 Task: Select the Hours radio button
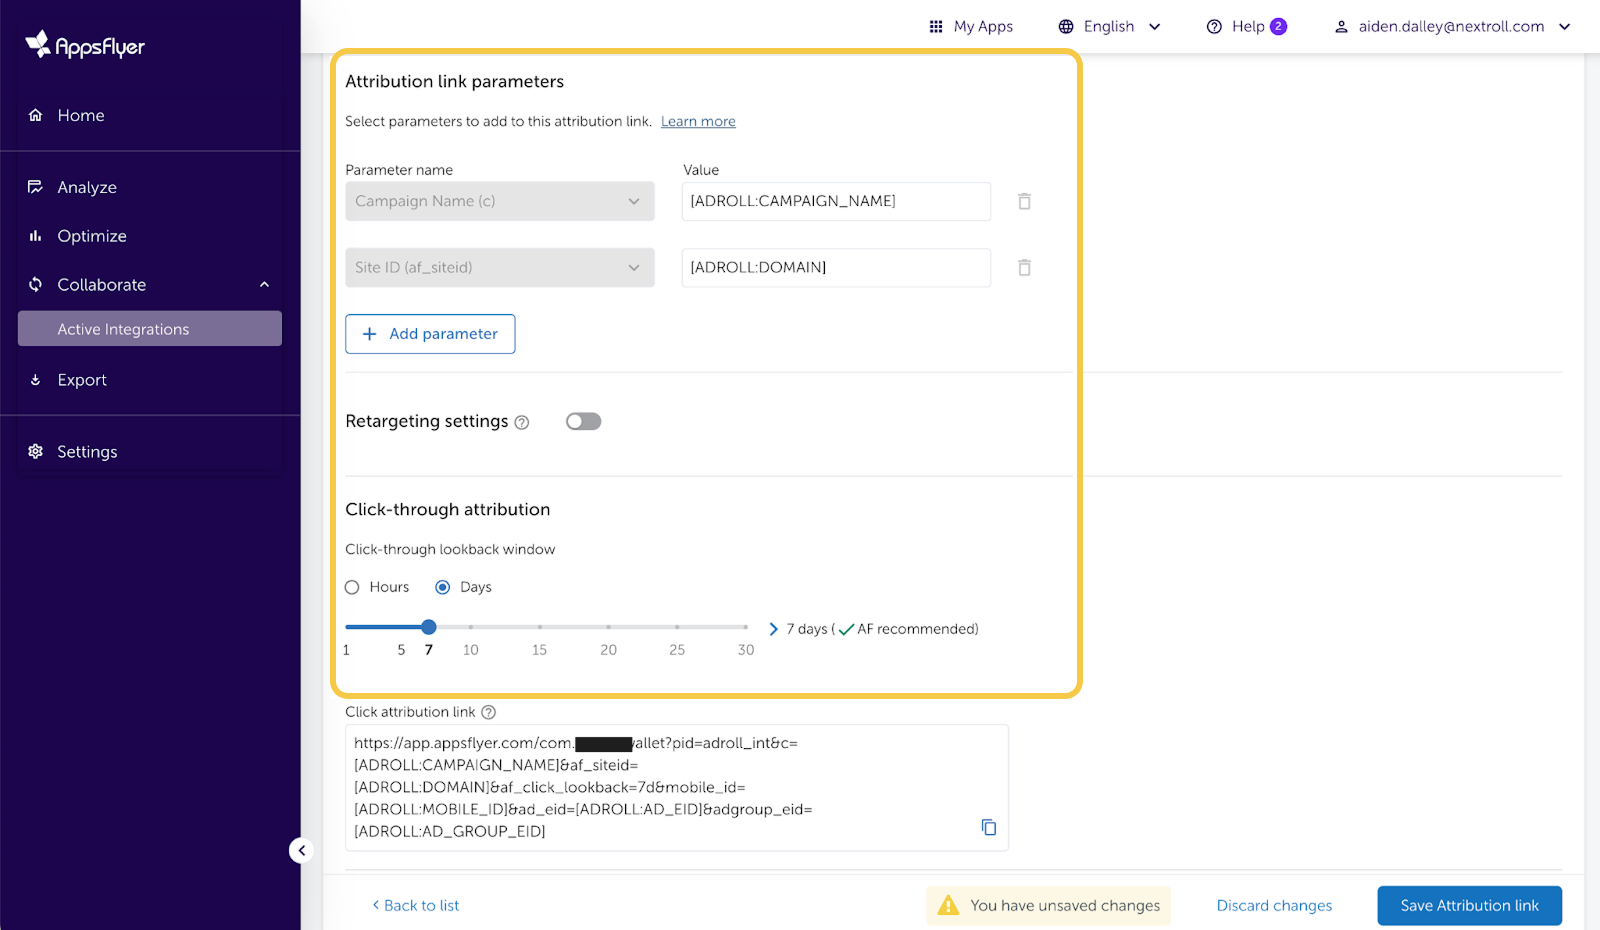tap(352, 587)
